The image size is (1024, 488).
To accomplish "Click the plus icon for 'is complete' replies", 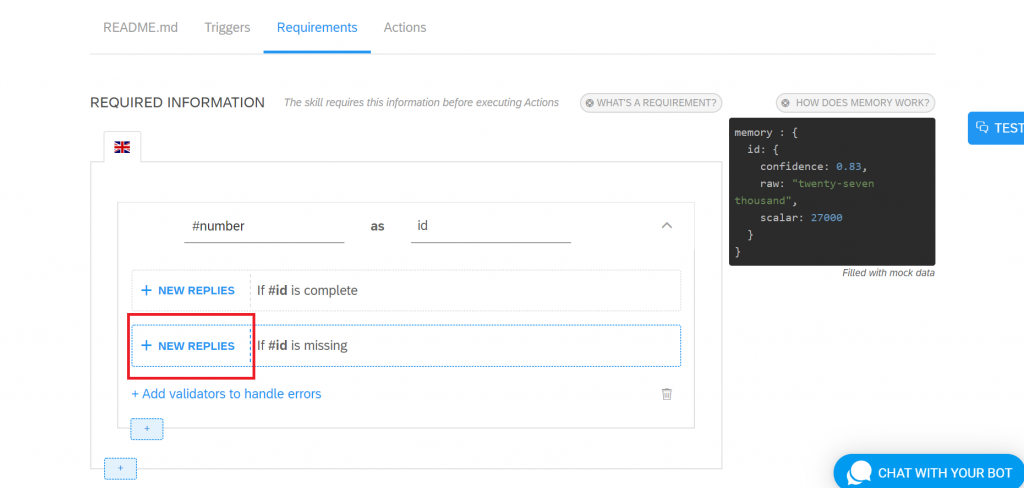I will (x=146, y=290).
